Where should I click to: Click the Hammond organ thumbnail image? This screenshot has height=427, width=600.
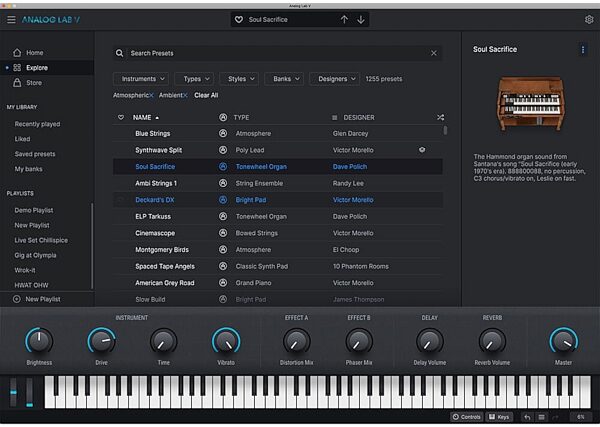point(530,104)
